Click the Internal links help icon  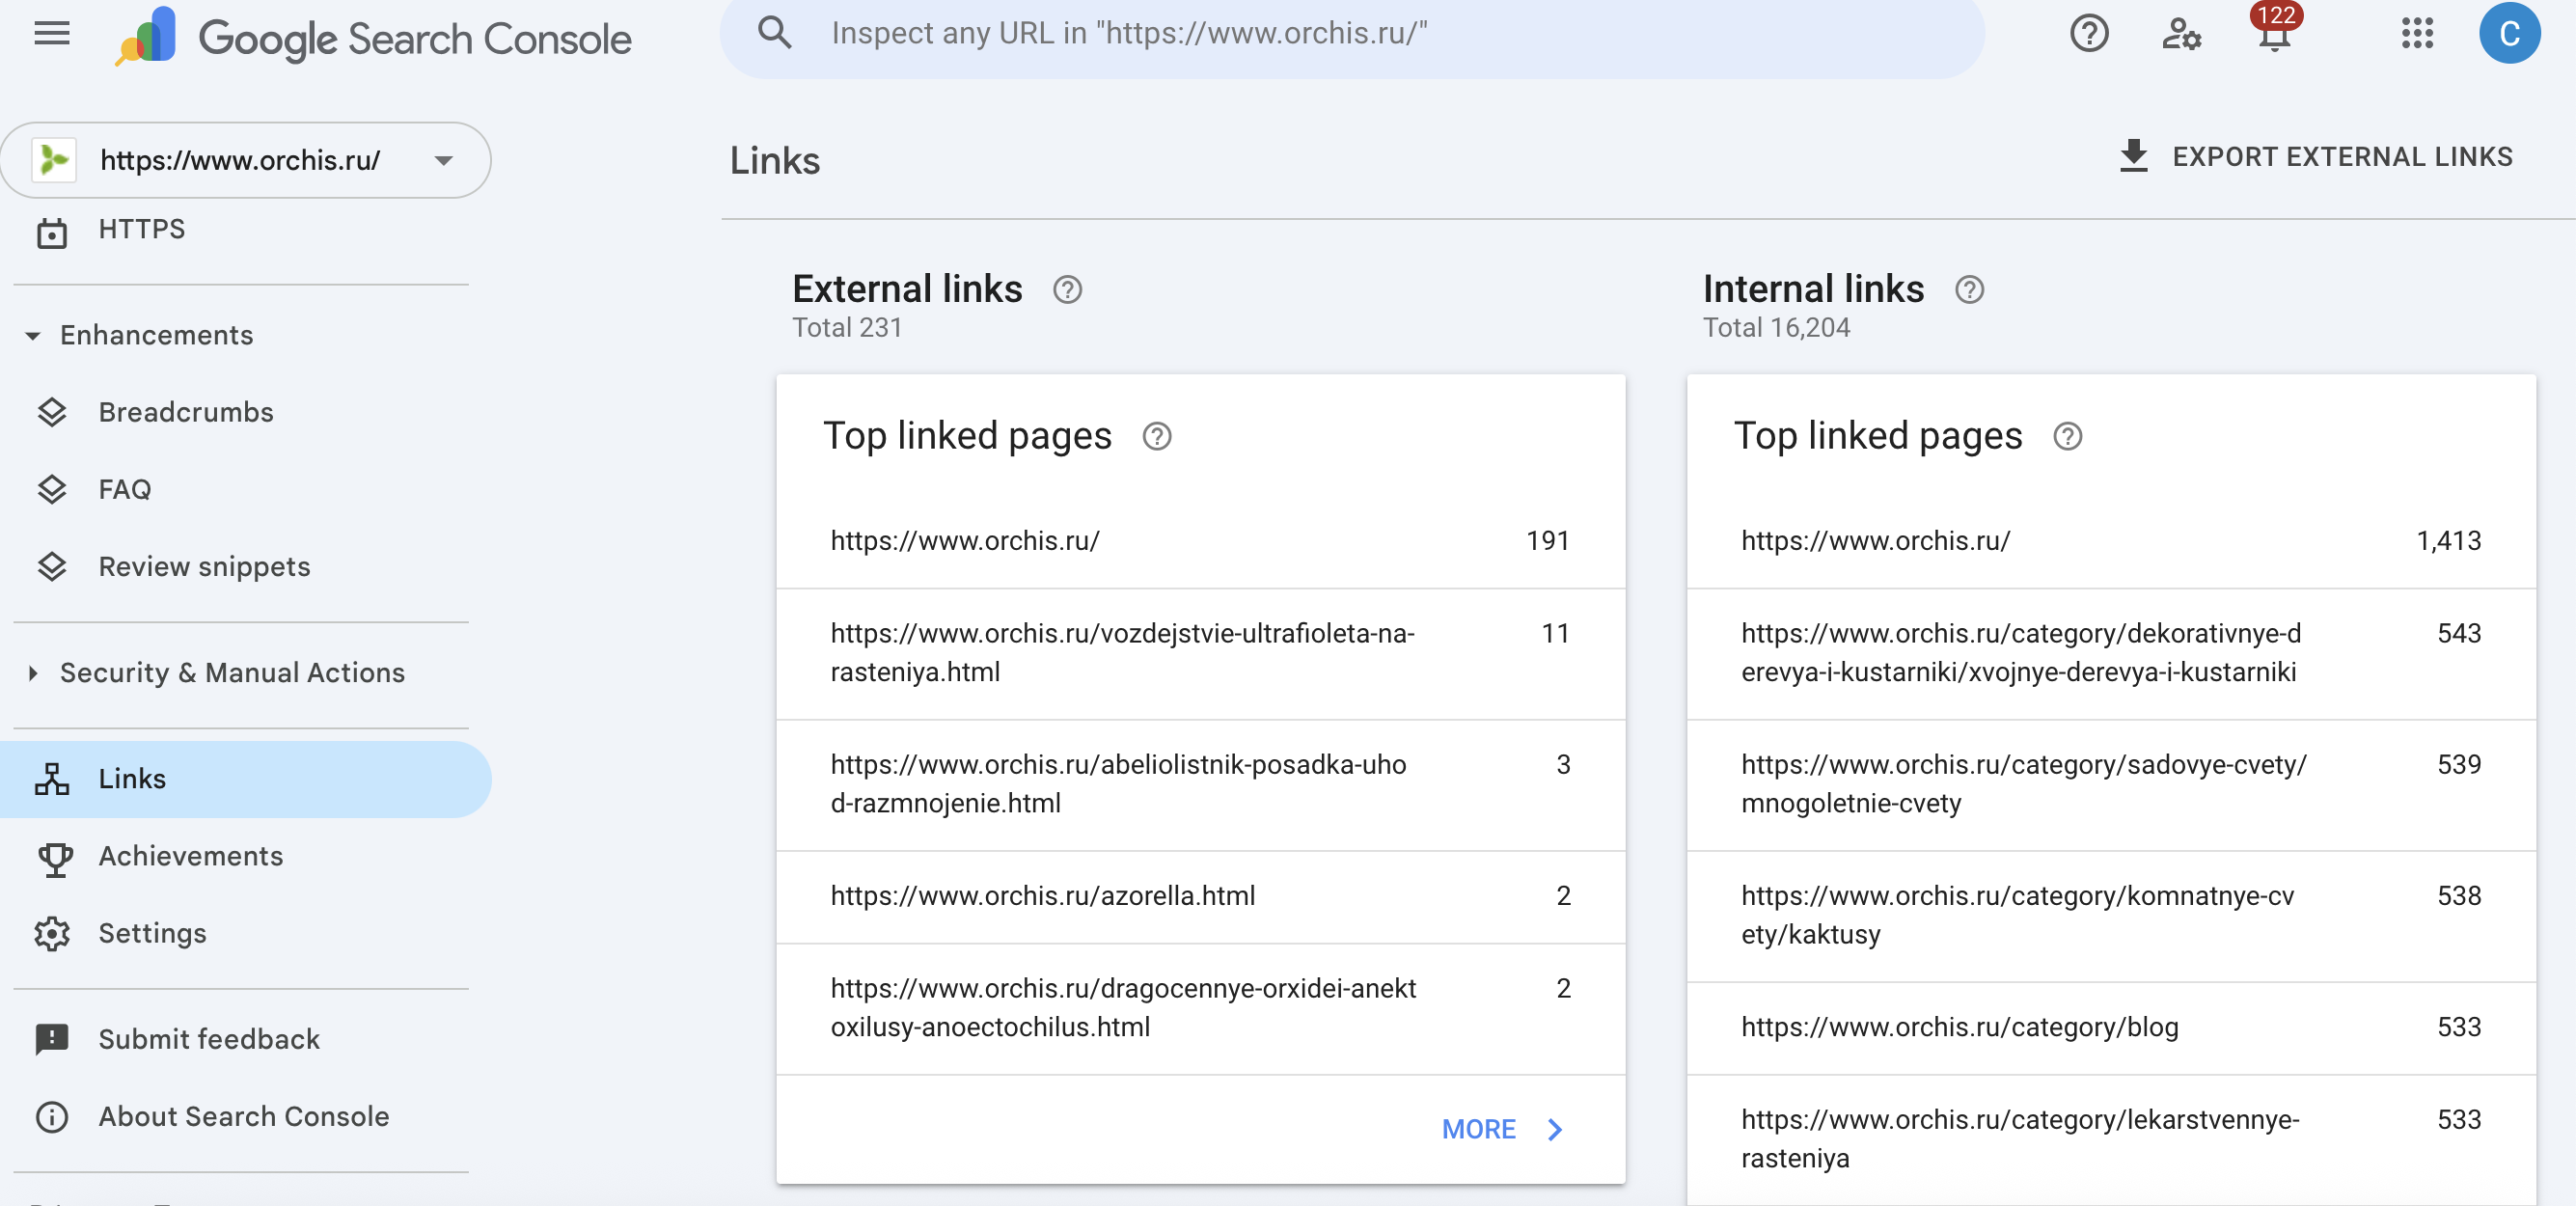[x=1969, y=290]
